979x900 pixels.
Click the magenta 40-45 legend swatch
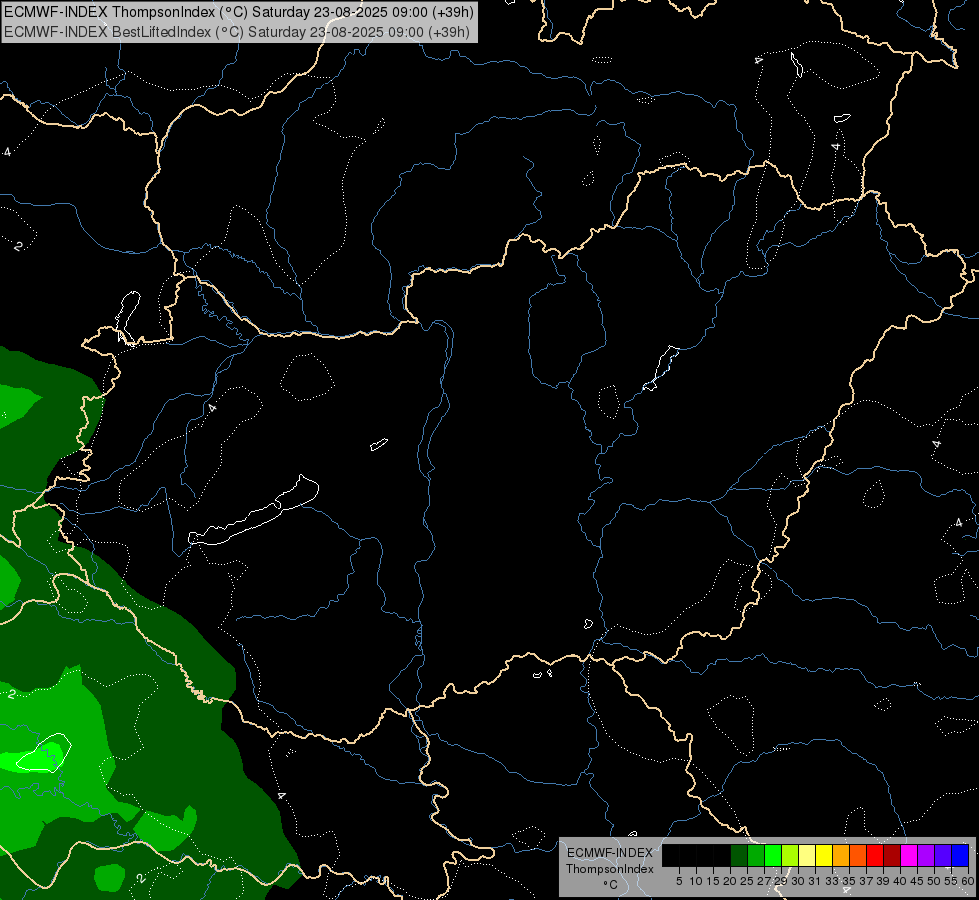point(909,855)
